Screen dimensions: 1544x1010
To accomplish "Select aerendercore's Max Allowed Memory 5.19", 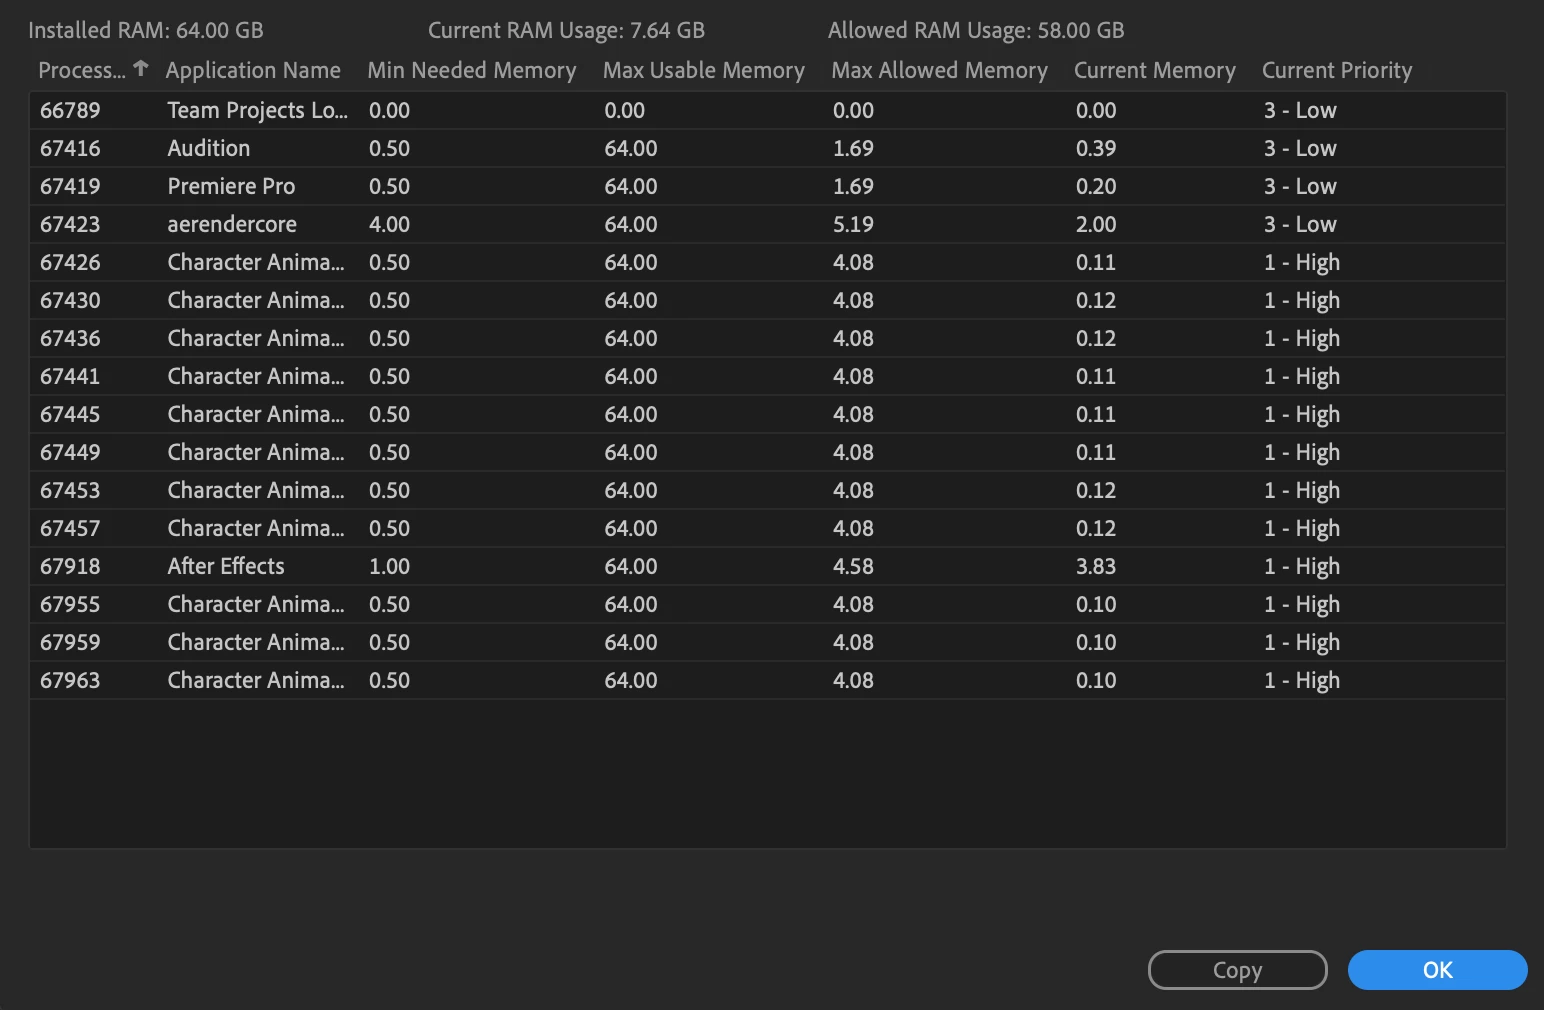I will click(853, 224).
